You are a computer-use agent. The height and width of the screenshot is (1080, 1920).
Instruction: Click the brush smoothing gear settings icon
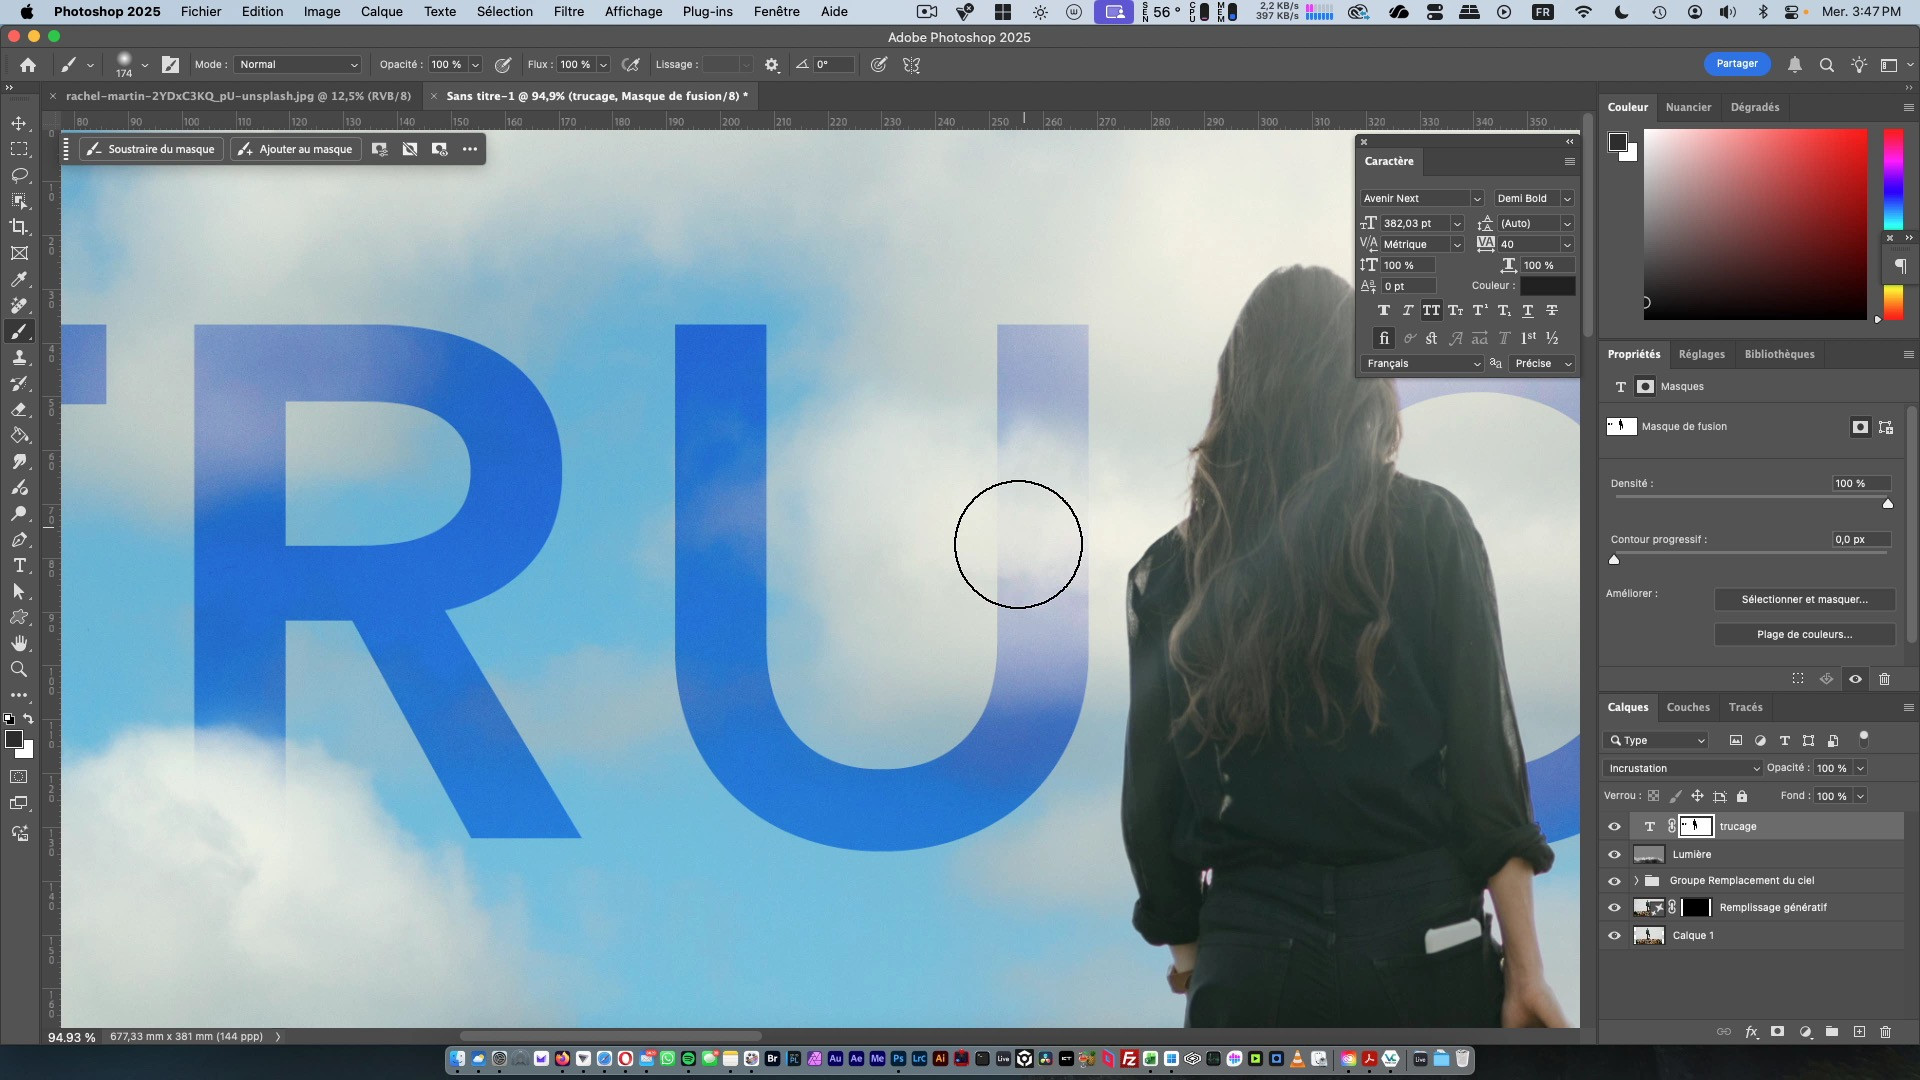click(772, 65)
